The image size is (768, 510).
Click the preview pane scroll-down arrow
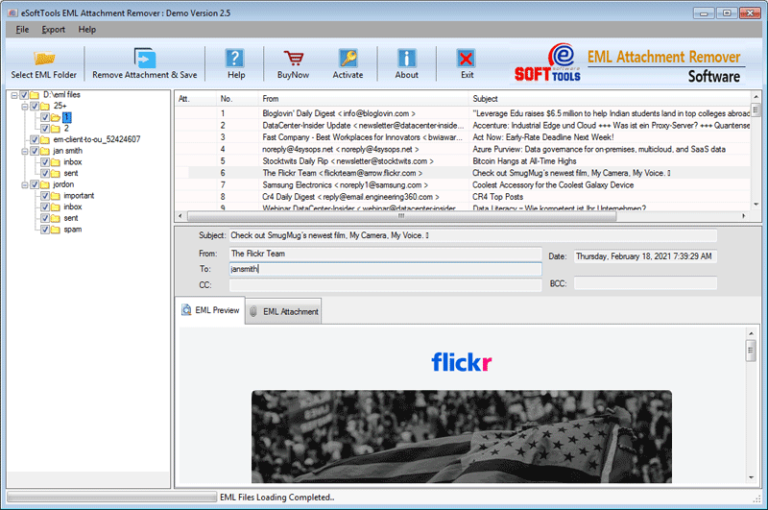[751, 478]
